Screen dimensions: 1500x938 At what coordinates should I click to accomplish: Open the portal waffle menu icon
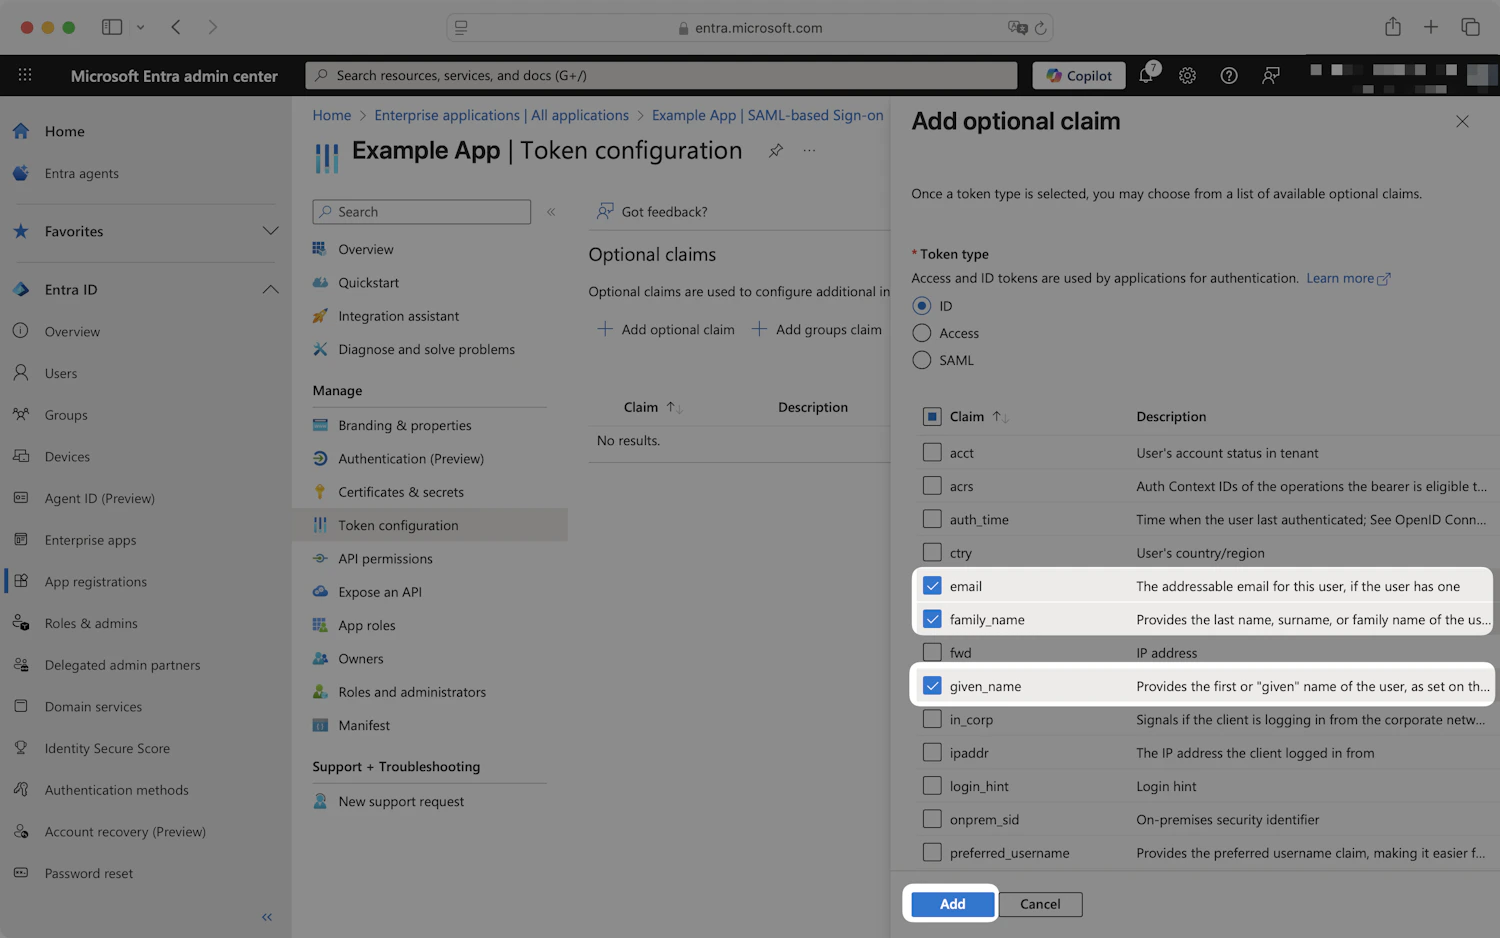25,75
